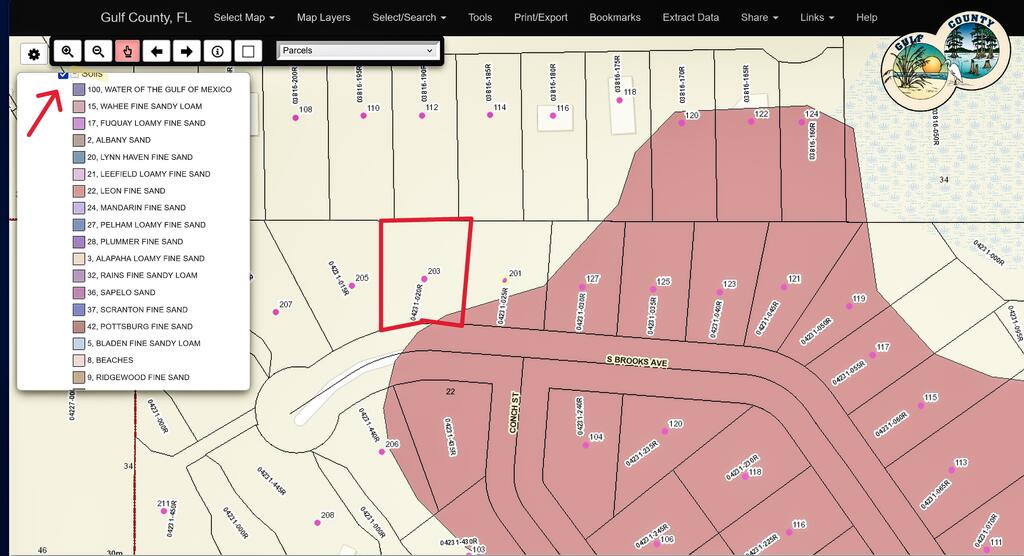Viewport: 1024px width, 556px height.
Task: Click the parcel 203 map point
Action: (x=424, y=279)
